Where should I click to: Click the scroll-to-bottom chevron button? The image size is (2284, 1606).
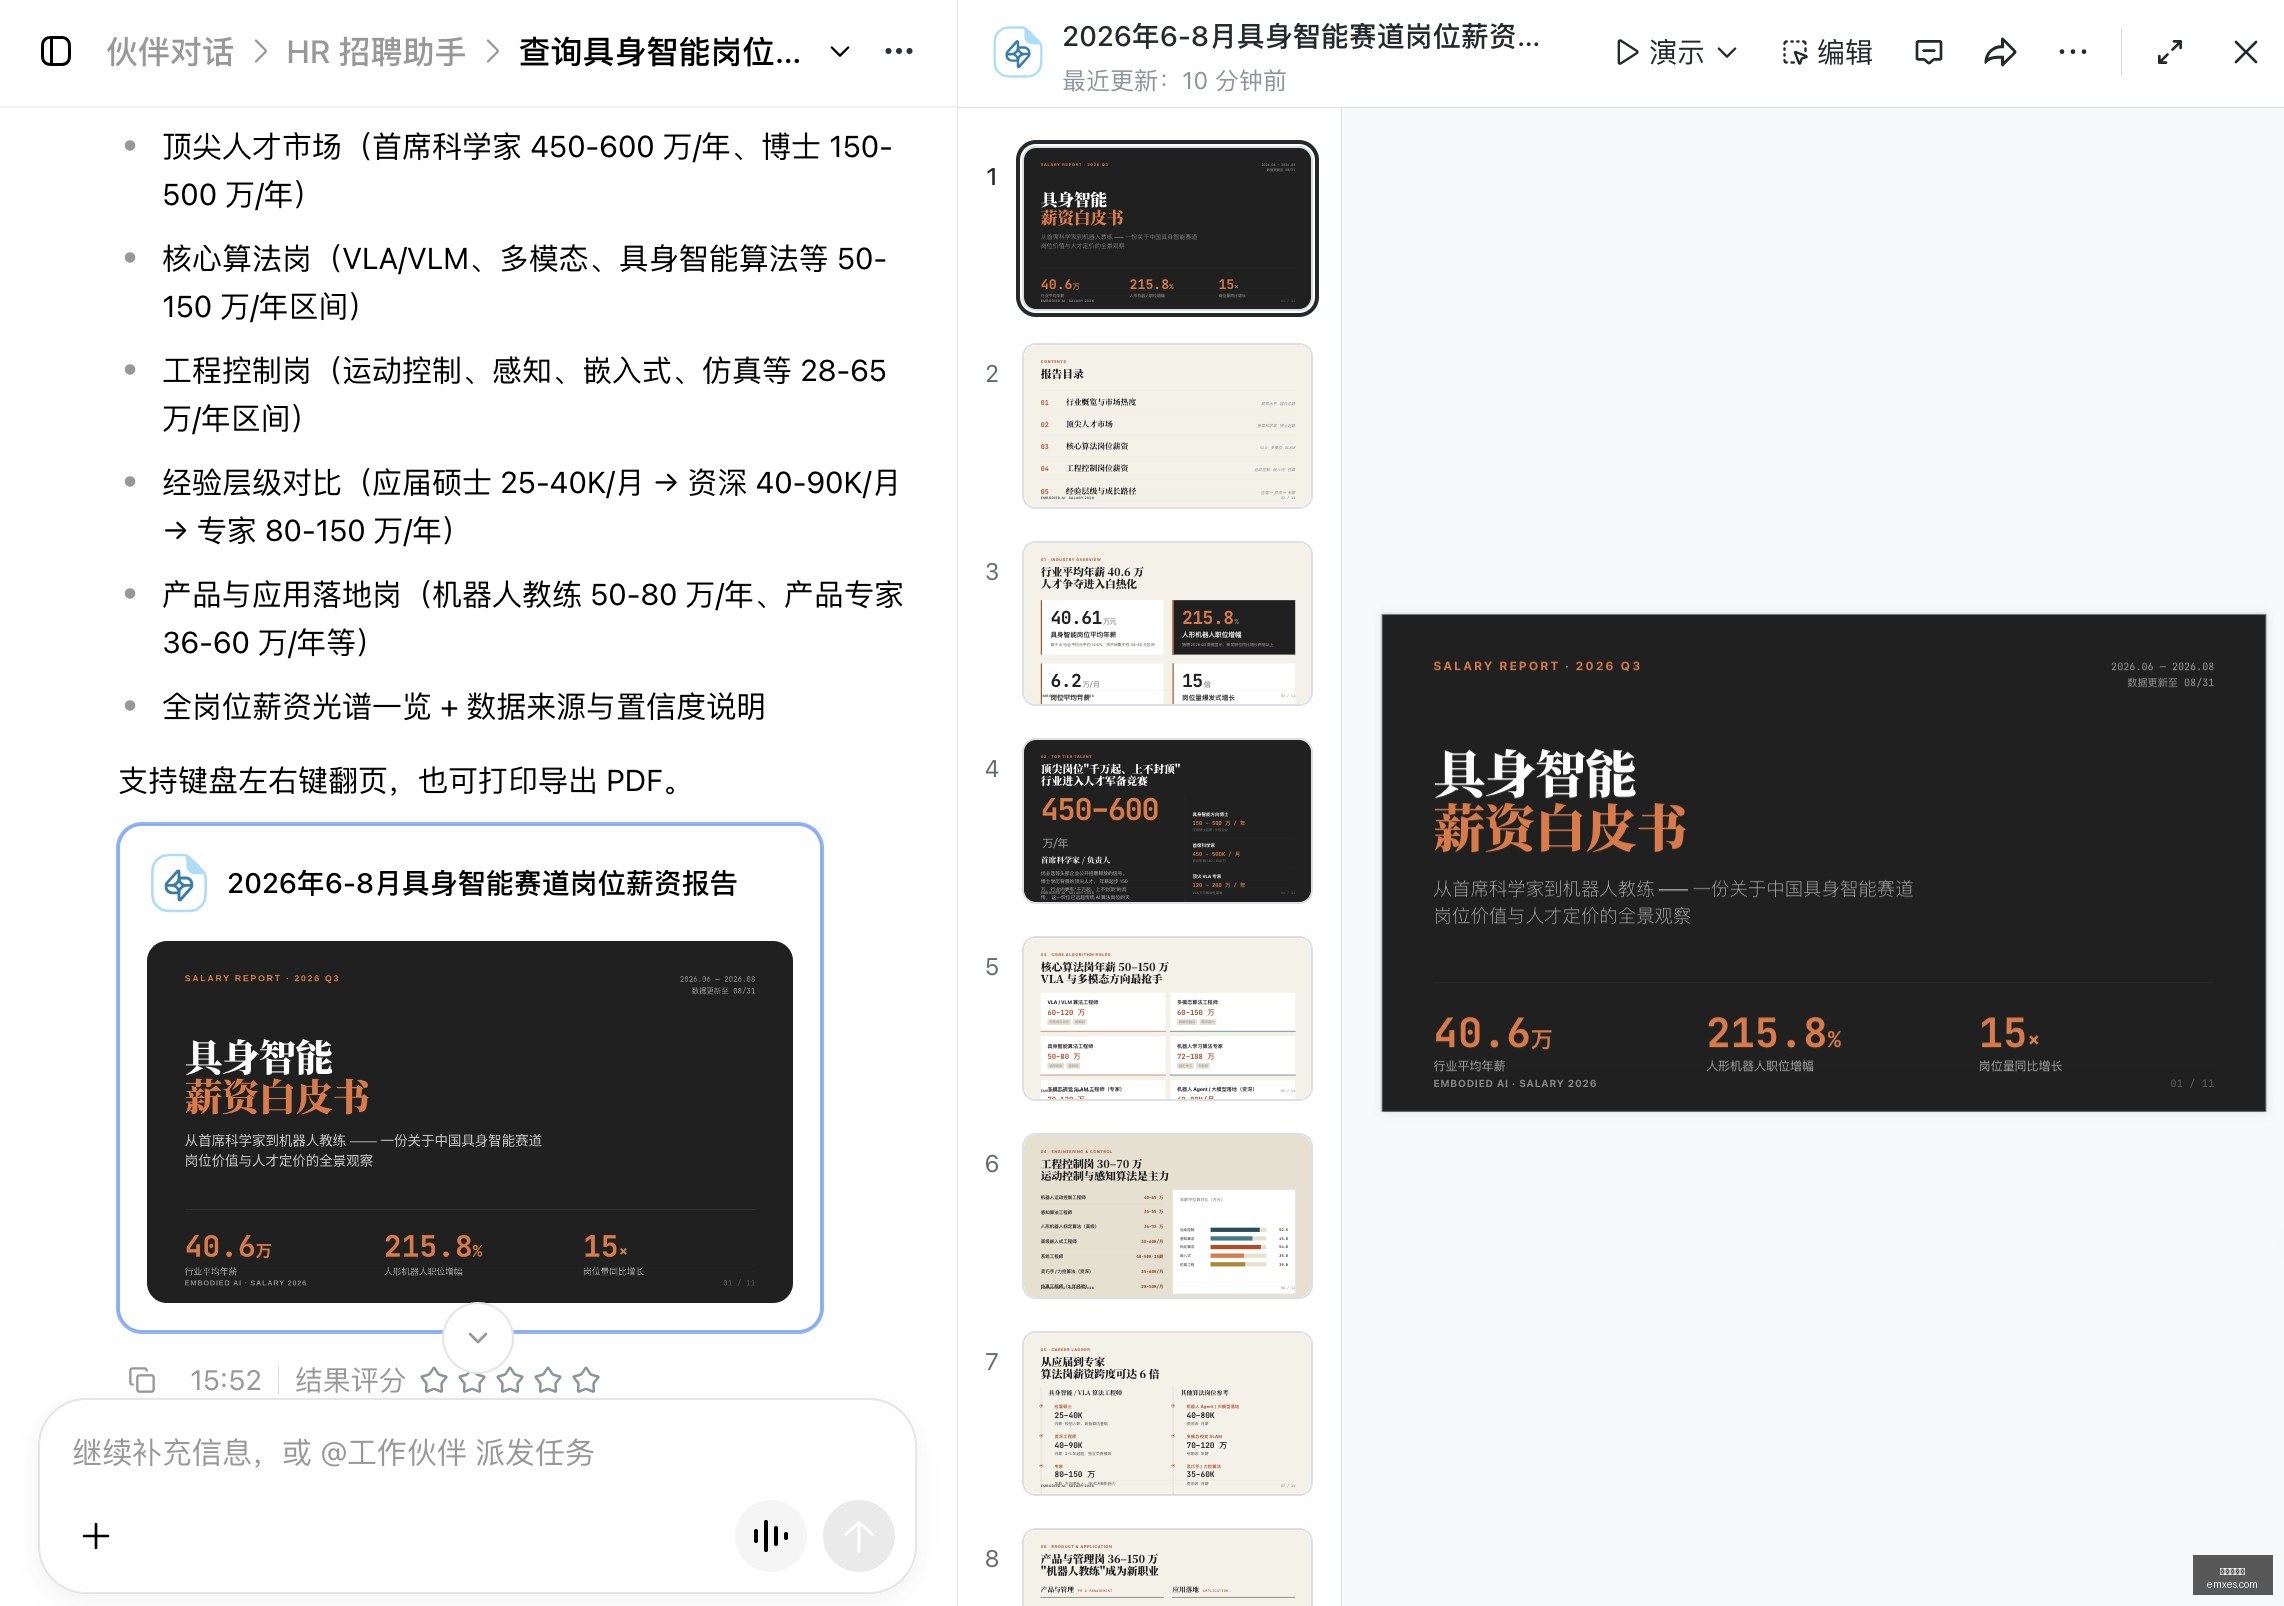[478, 1337]
